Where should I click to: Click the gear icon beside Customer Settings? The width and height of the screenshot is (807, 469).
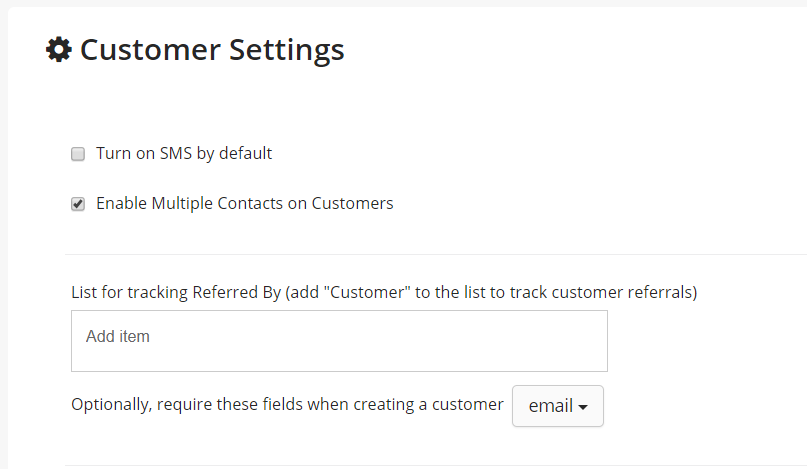pyautogui.click(x=59, y=49)
